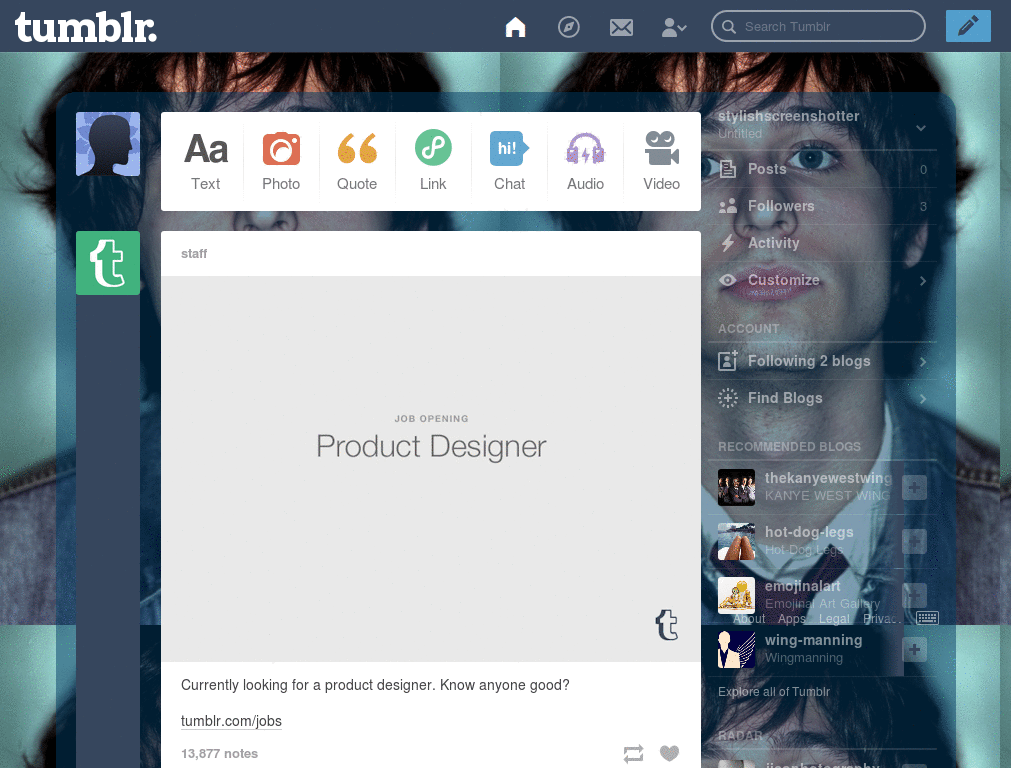The height and width of the screenshot is (768, 1024).
Task: Open the stylishscreenshotter blog title
Action: (788, 116)
